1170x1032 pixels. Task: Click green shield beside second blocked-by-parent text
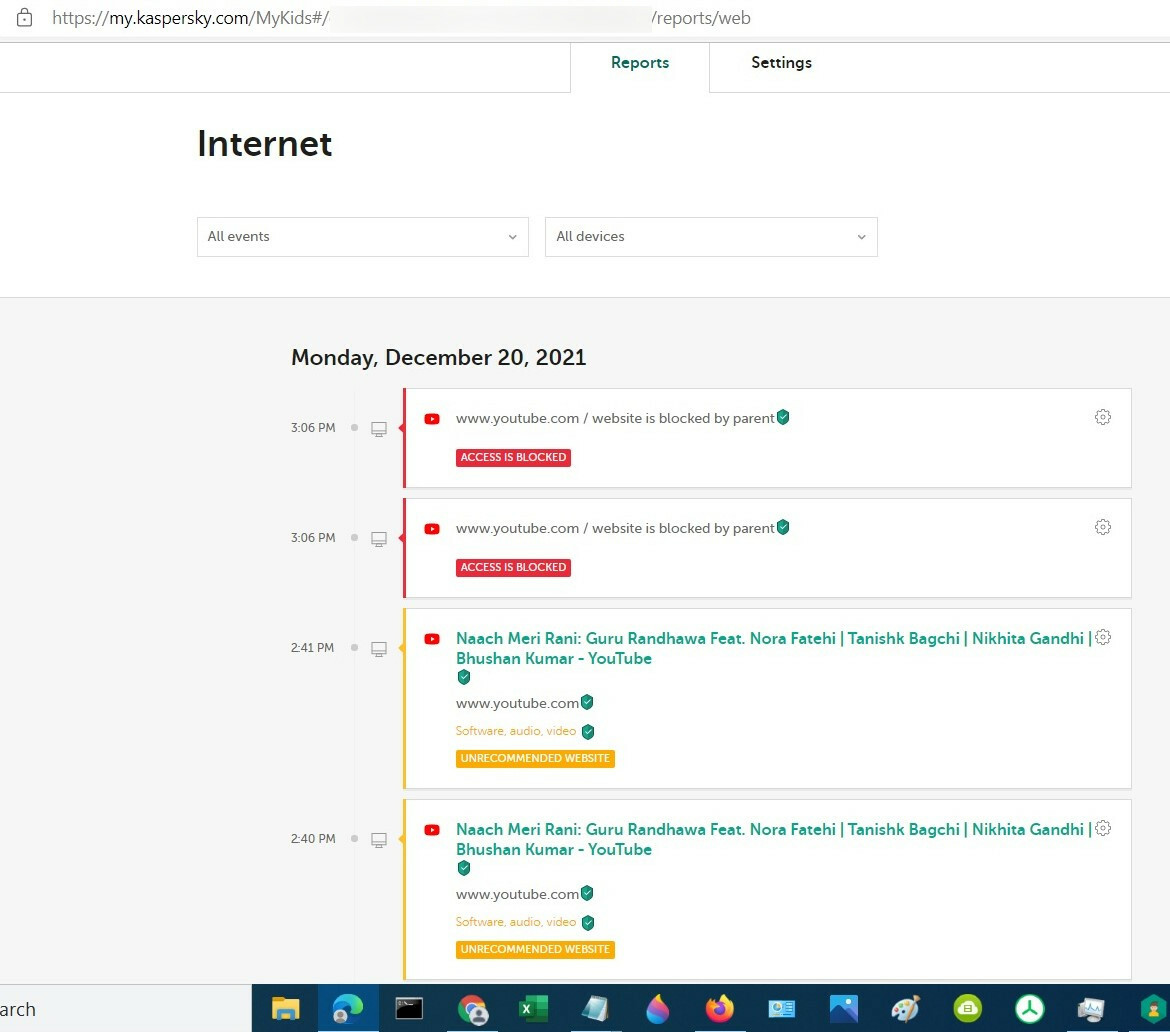pos(783,528)
